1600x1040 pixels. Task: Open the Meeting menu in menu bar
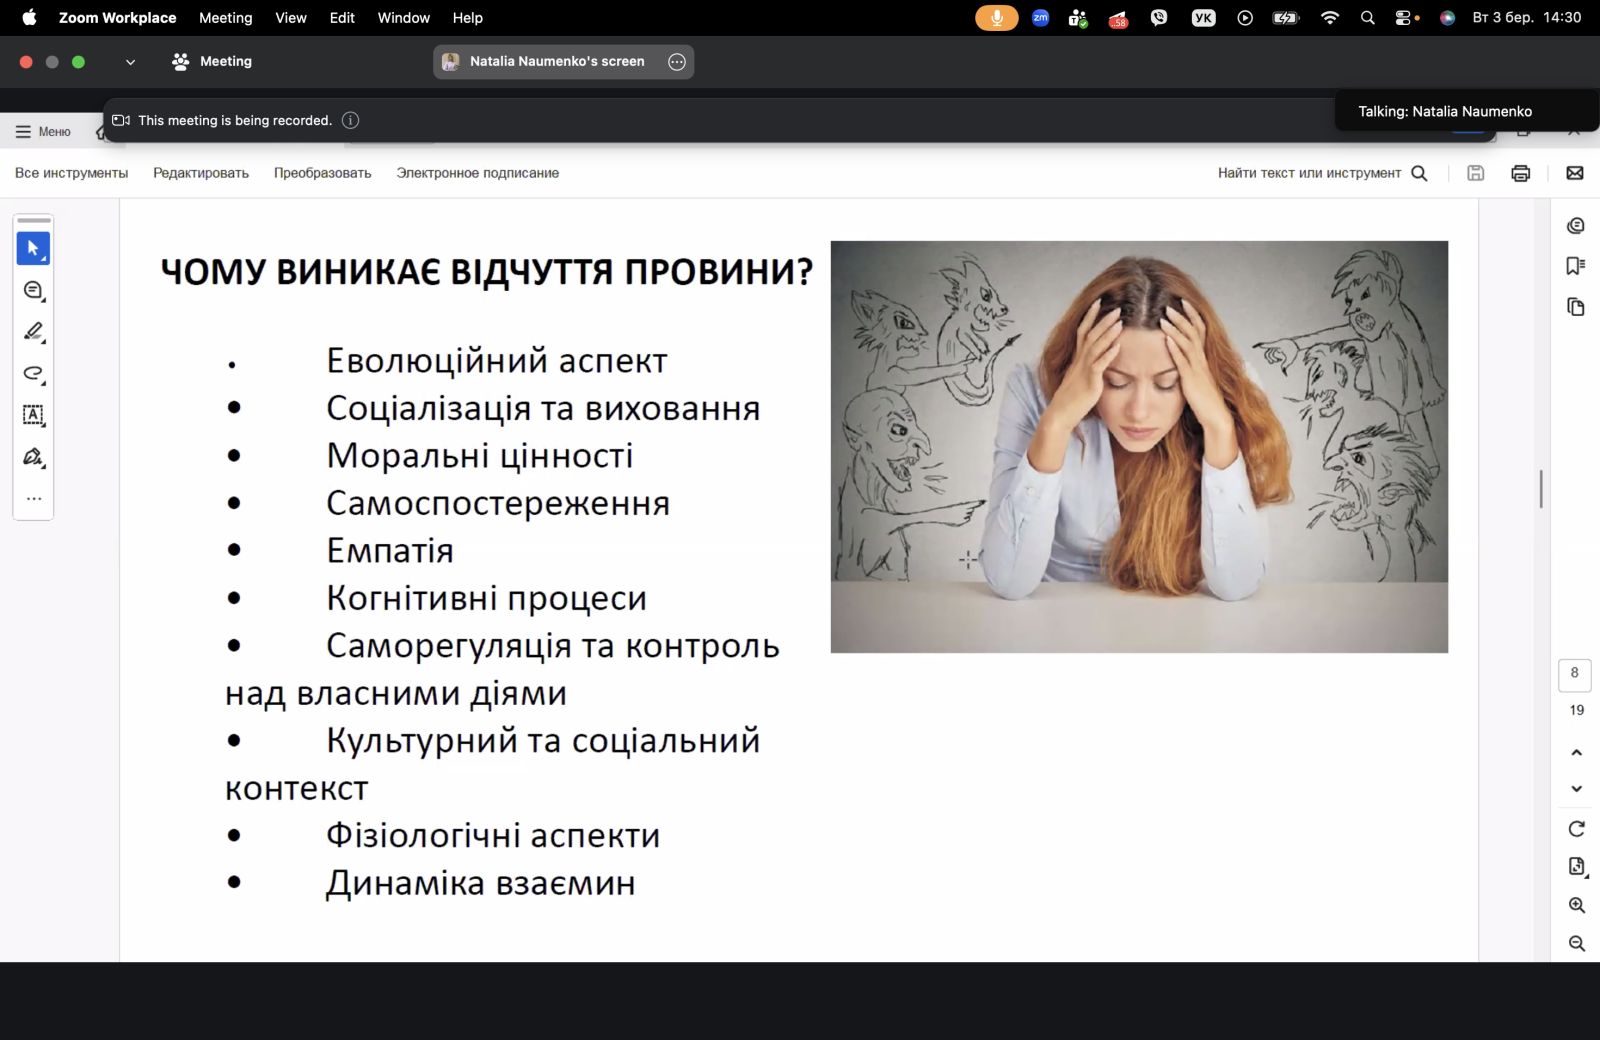[226, 18]
